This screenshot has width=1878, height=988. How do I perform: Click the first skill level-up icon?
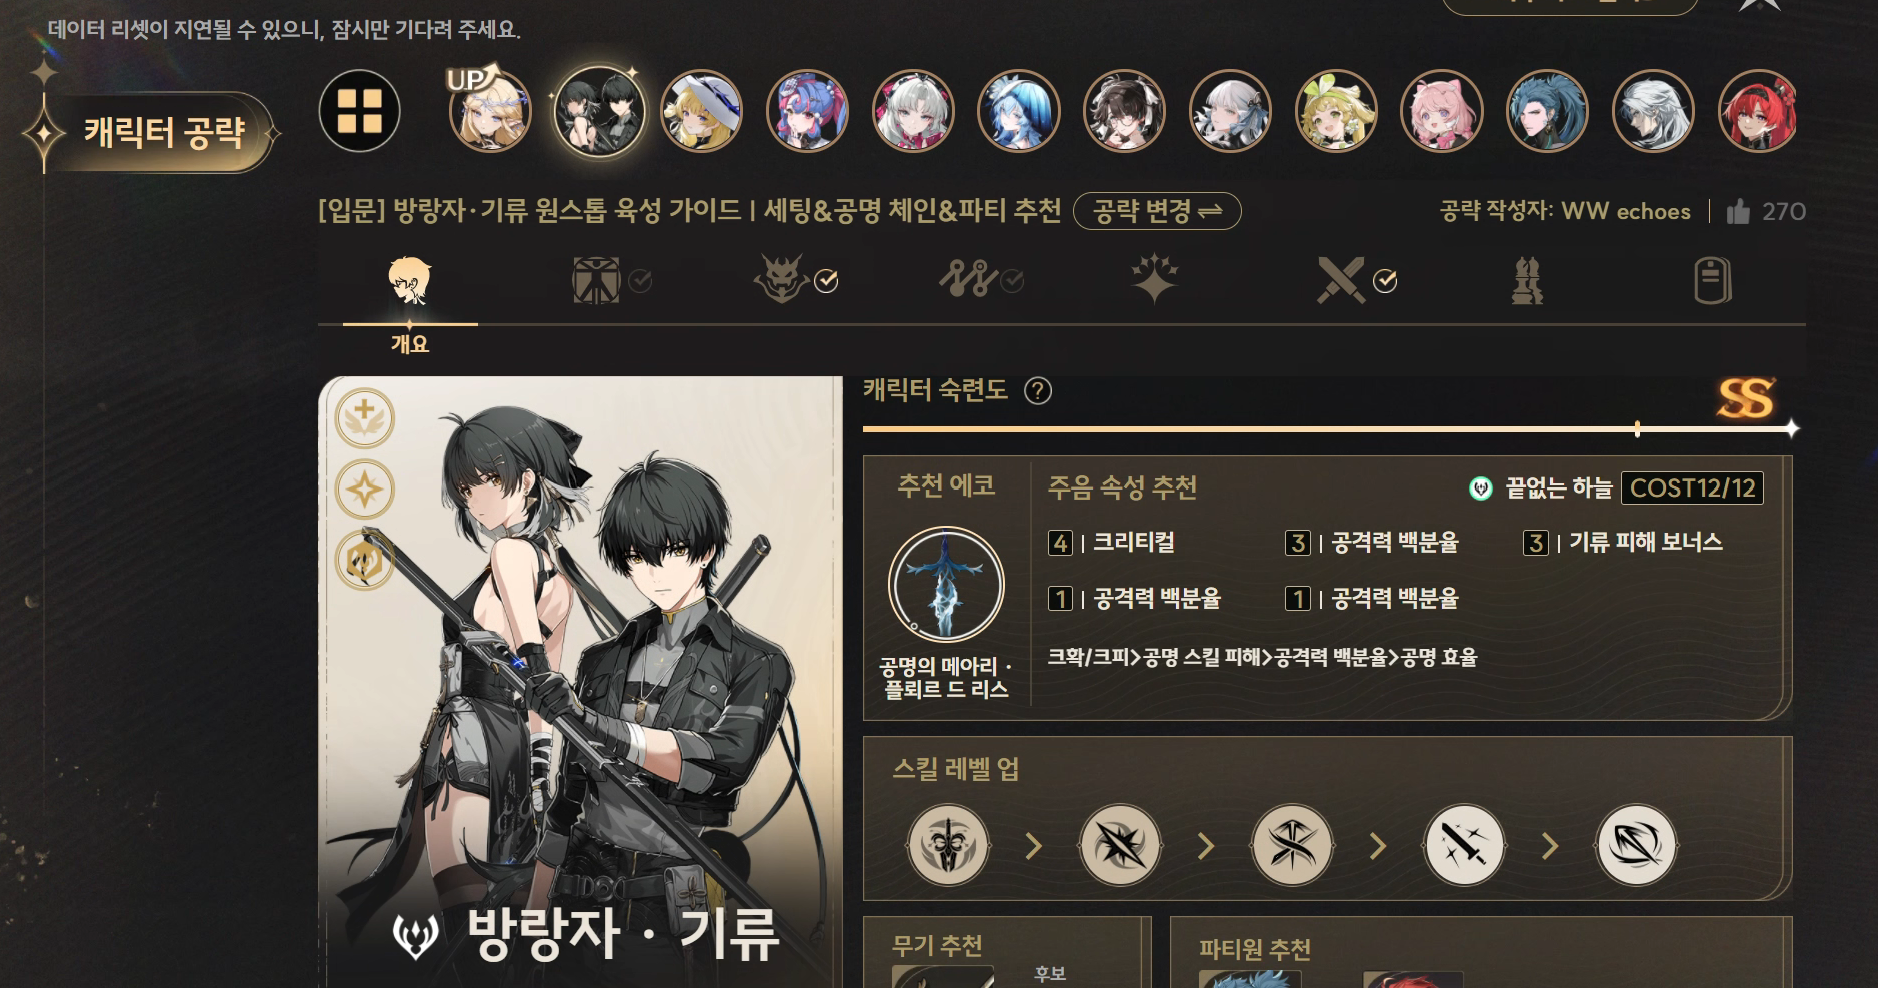click(x=948, y=845)
